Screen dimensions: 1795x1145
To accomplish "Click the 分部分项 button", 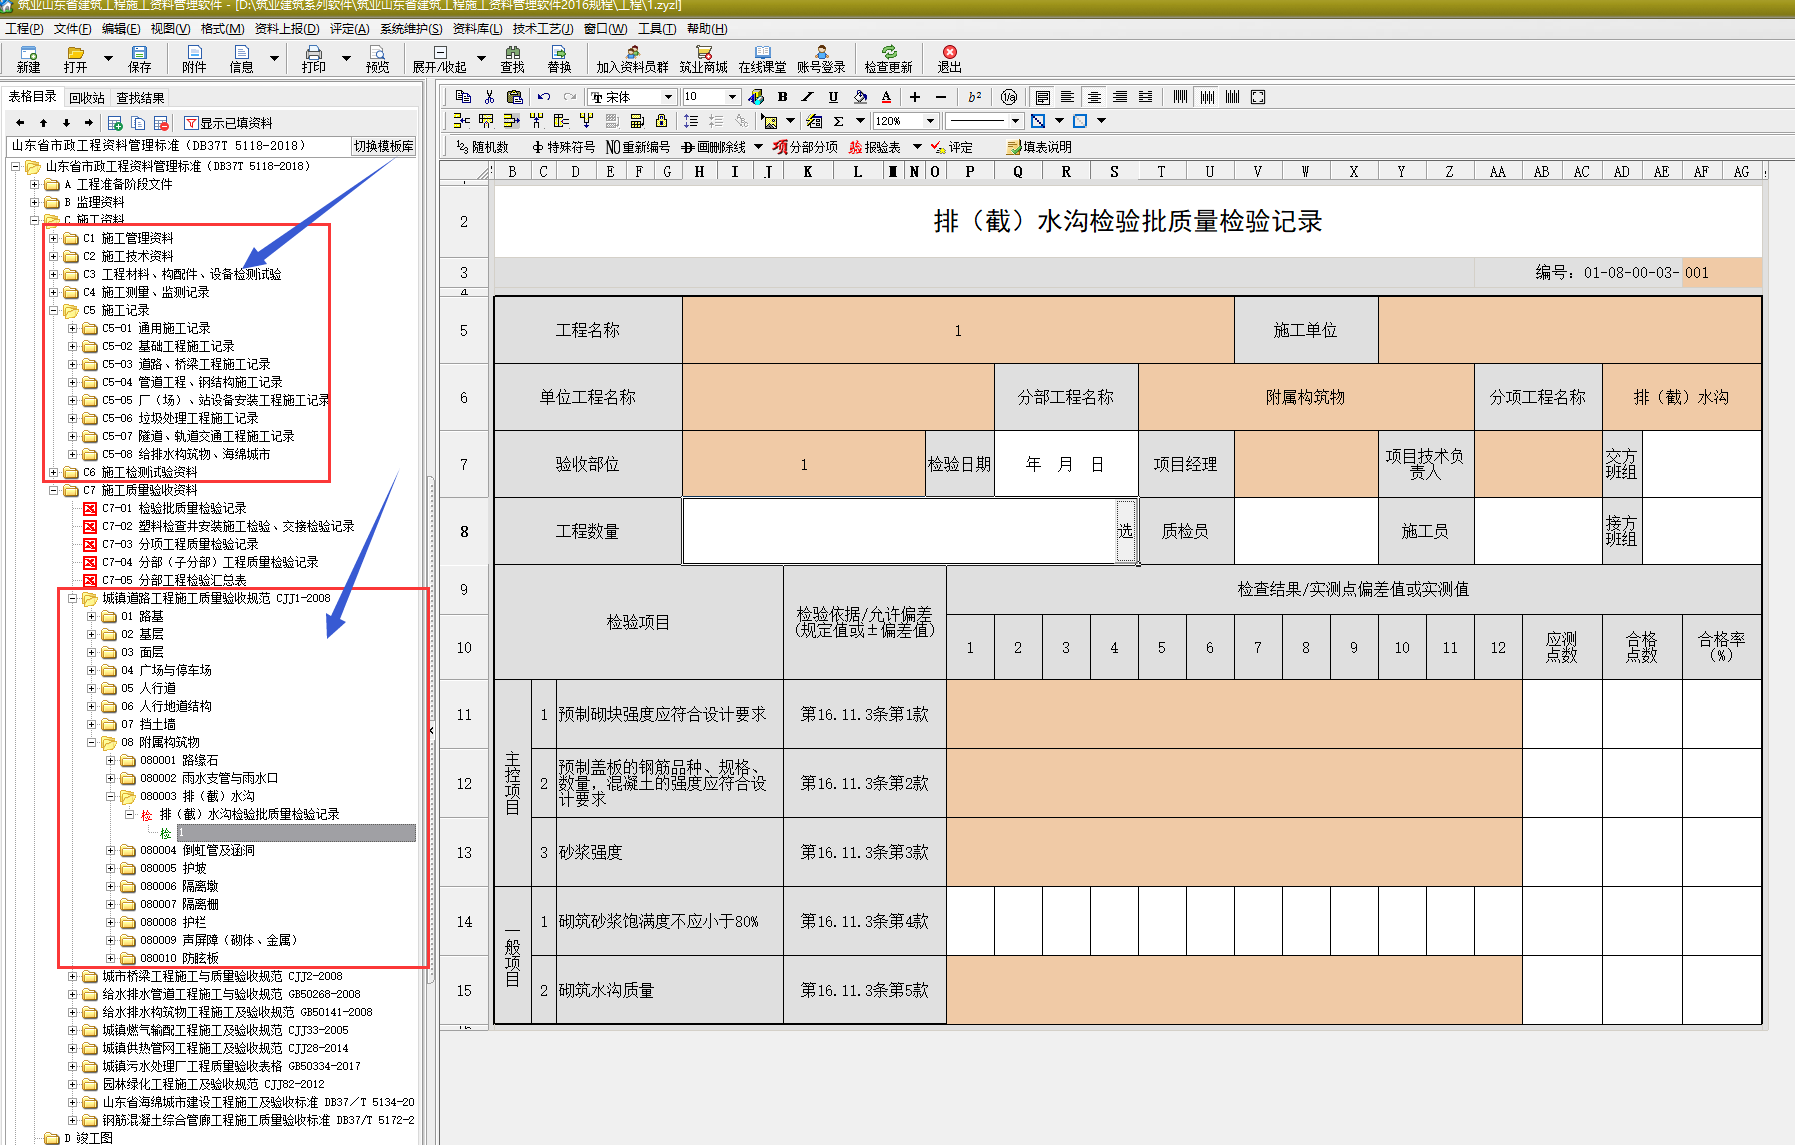I will [x=805, y=147].
